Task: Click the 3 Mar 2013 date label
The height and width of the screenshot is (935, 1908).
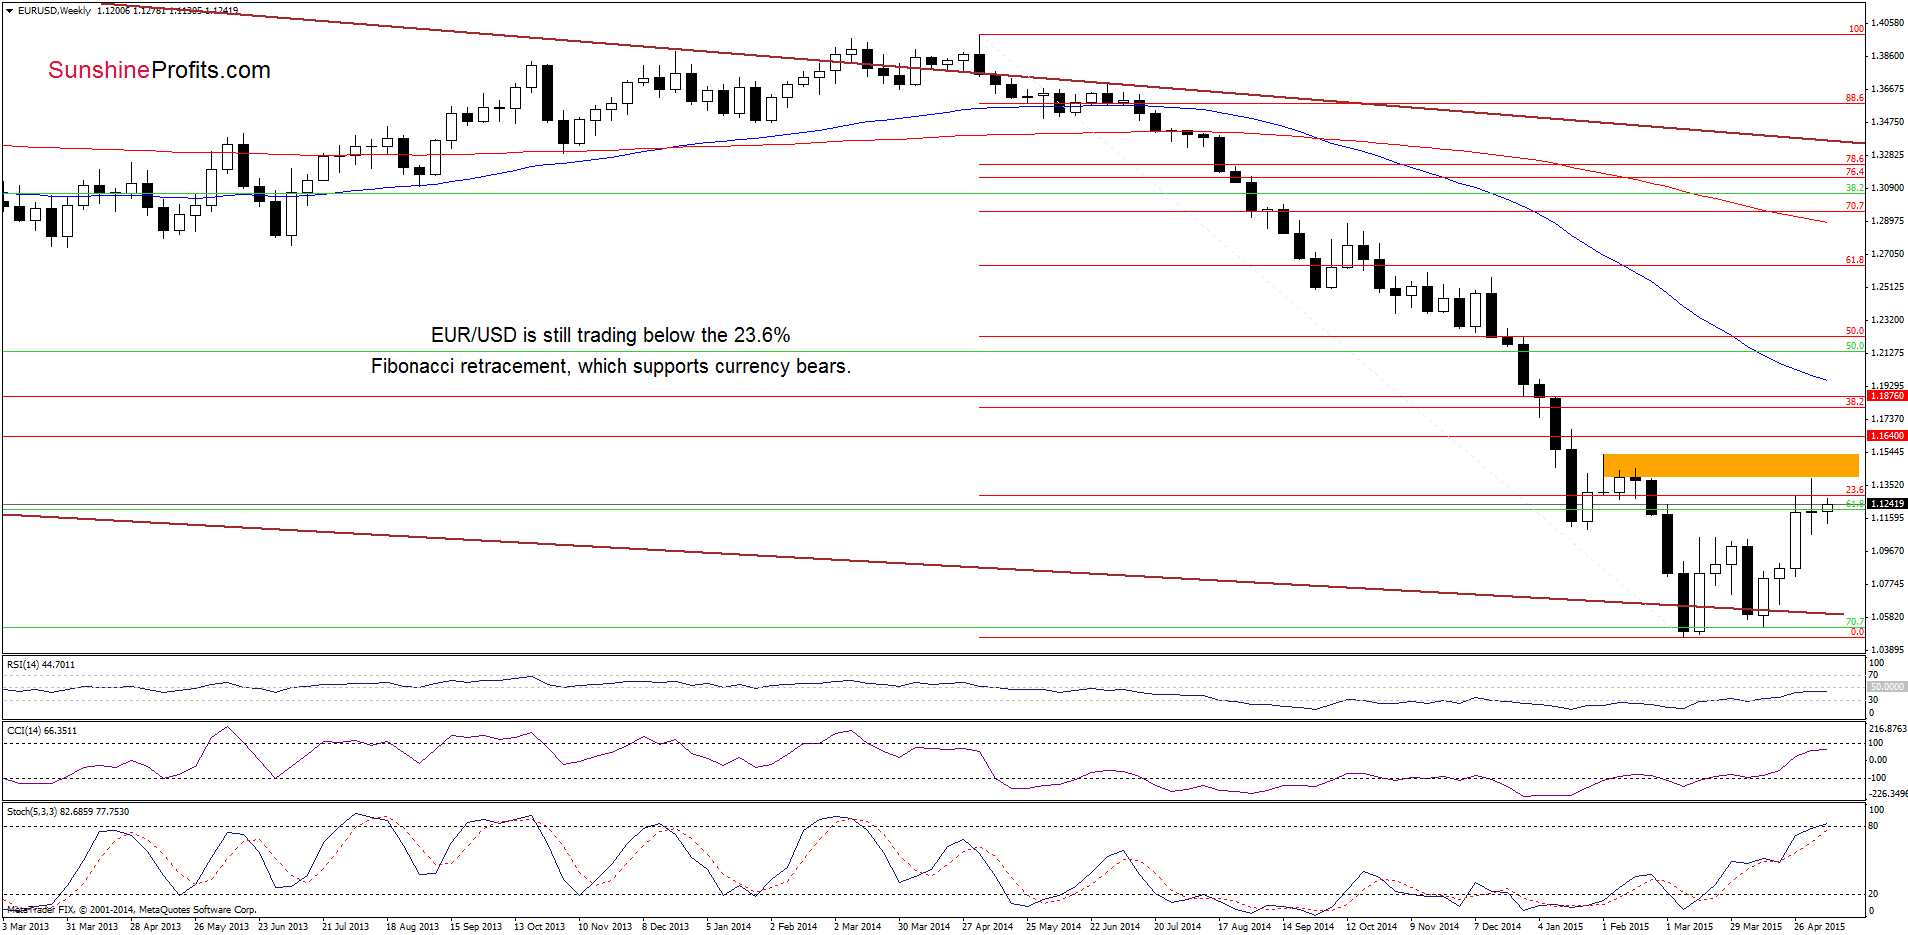Action: tap(25, 926)
